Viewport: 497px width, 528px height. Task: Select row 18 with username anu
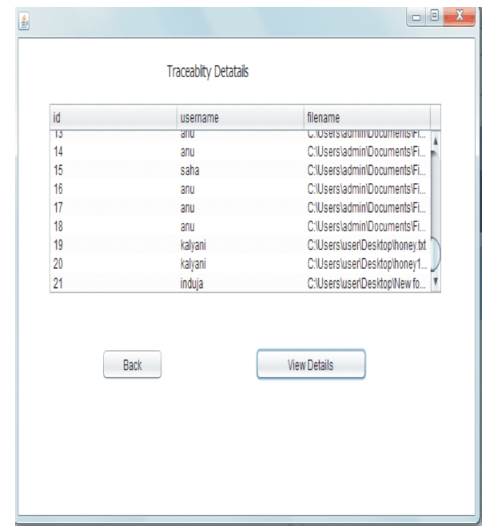[x=240, y=226]
